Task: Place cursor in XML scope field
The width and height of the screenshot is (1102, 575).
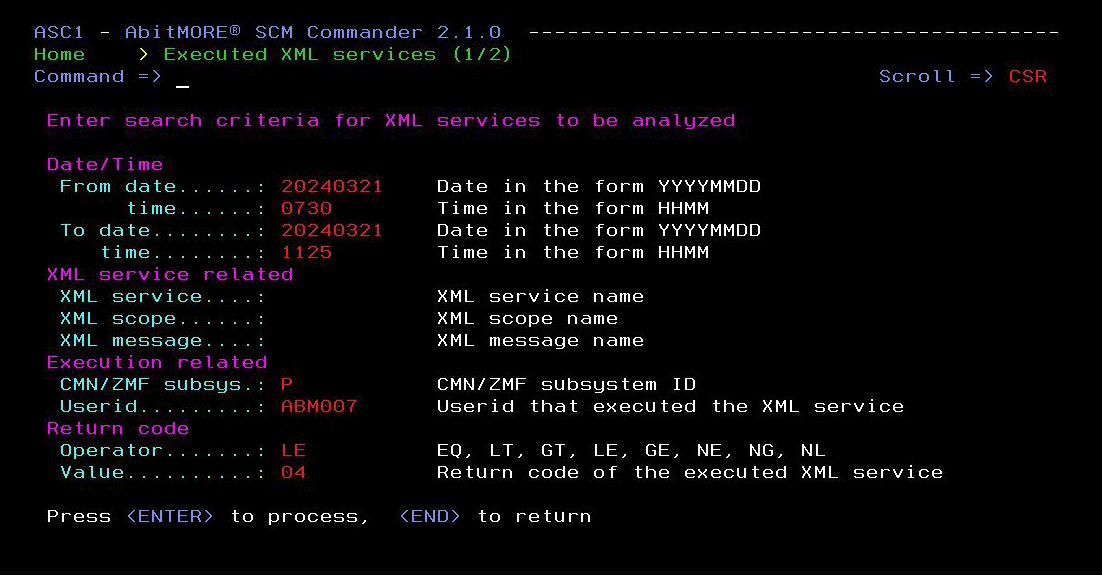Action: pyautogui.click(x=344, y=318)
